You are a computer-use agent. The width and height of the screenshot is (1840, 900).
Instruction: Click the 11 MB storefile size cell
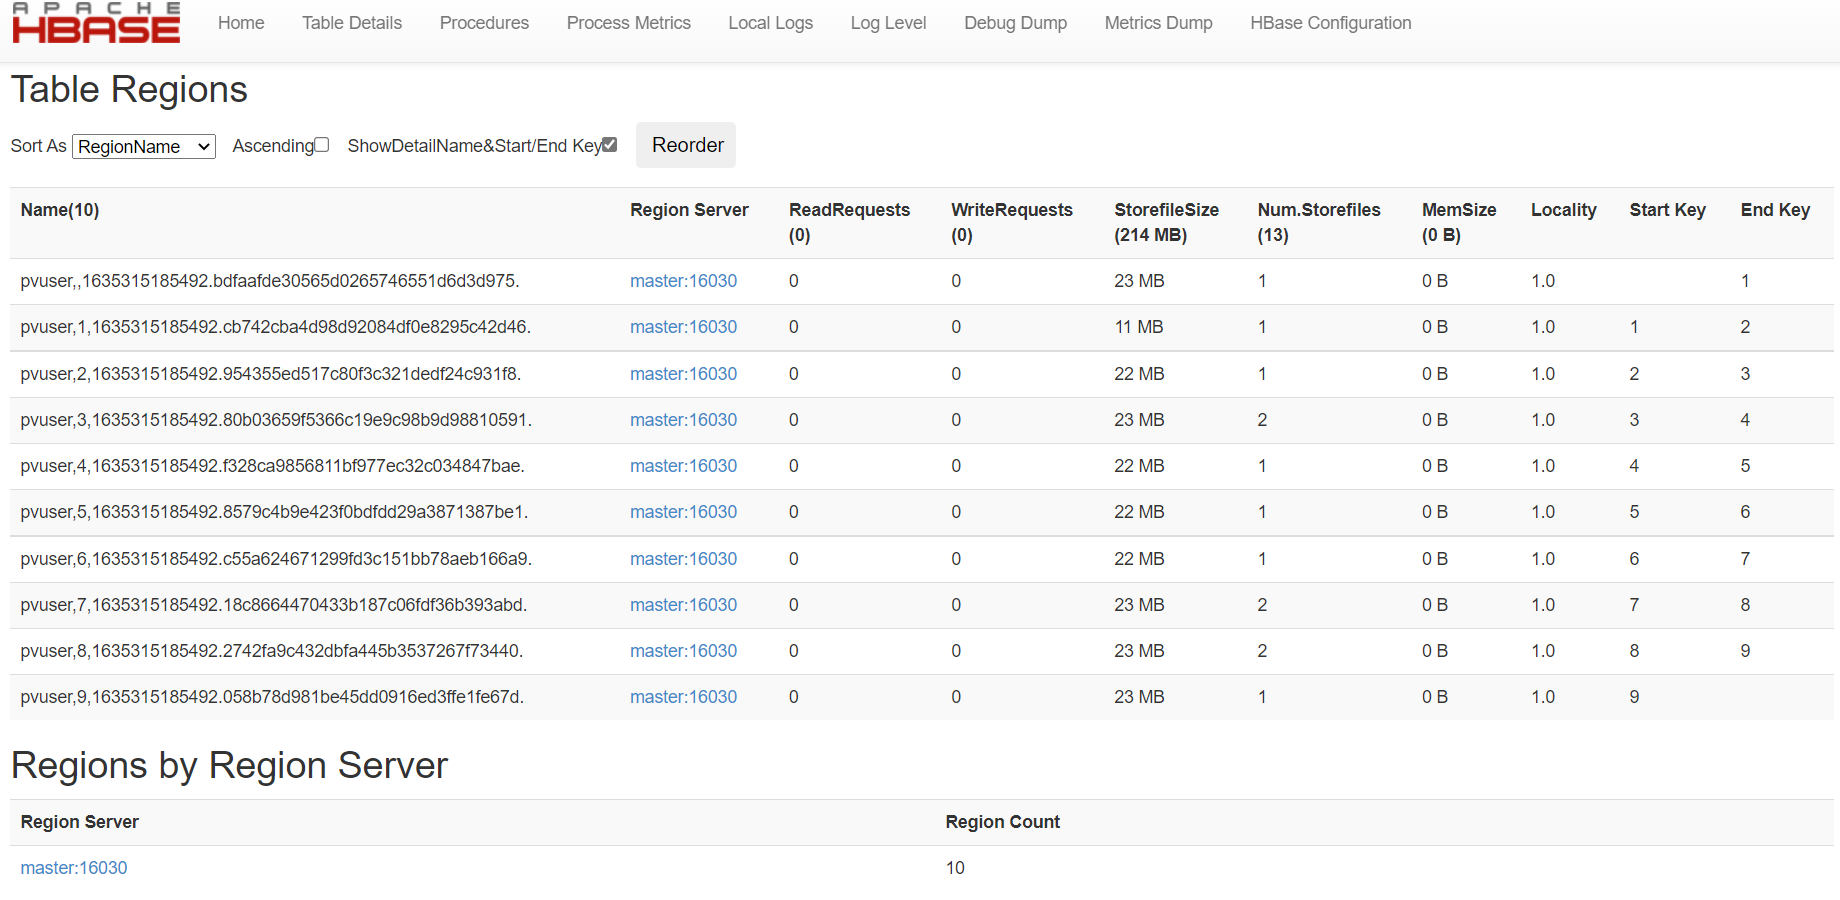(x=1139, y=327)
